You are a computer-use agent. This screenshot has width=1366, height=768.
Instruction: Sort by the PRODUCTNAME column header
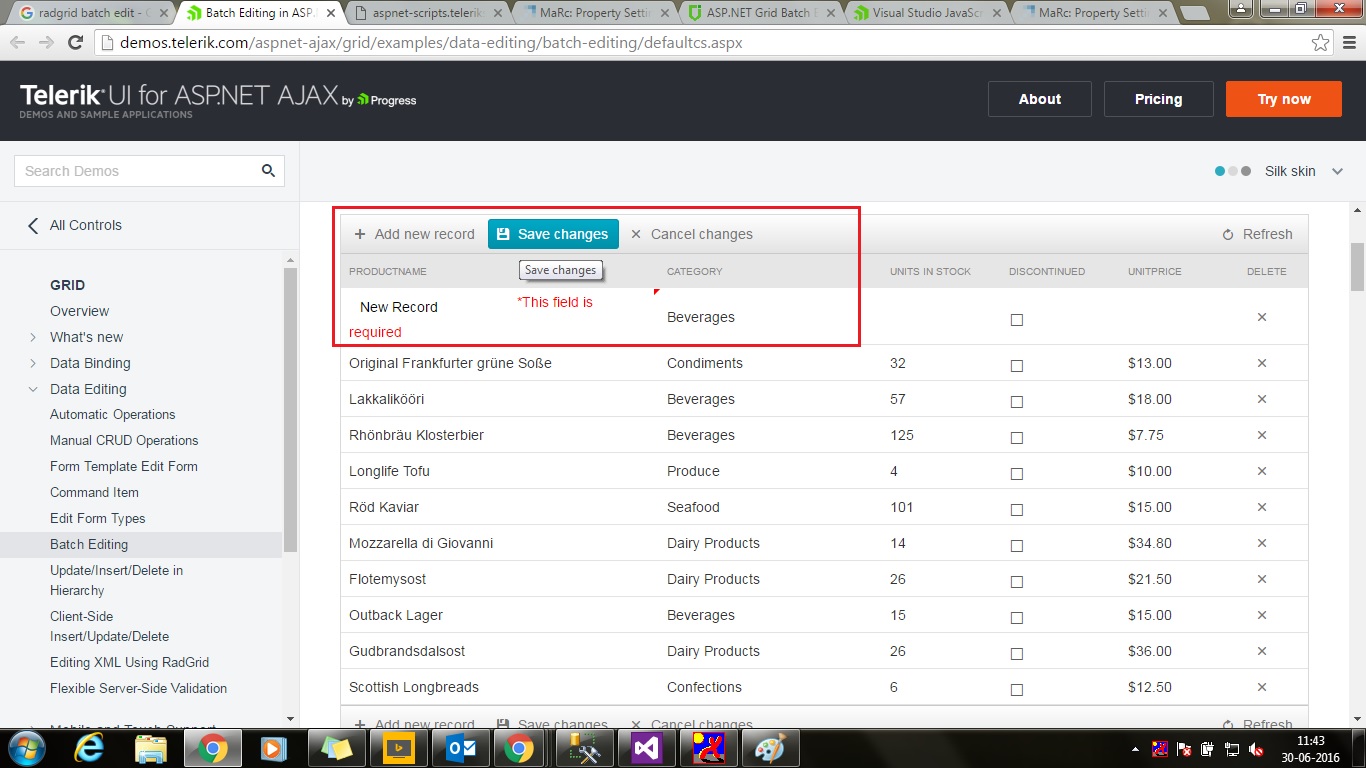(x=388, y=271)
